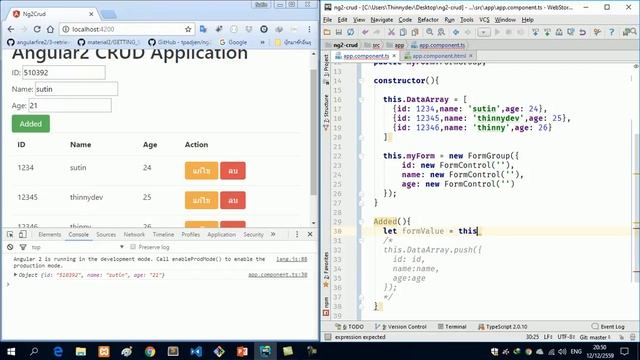
Task: Expand the logged Object in console
Action: [16, 275]
